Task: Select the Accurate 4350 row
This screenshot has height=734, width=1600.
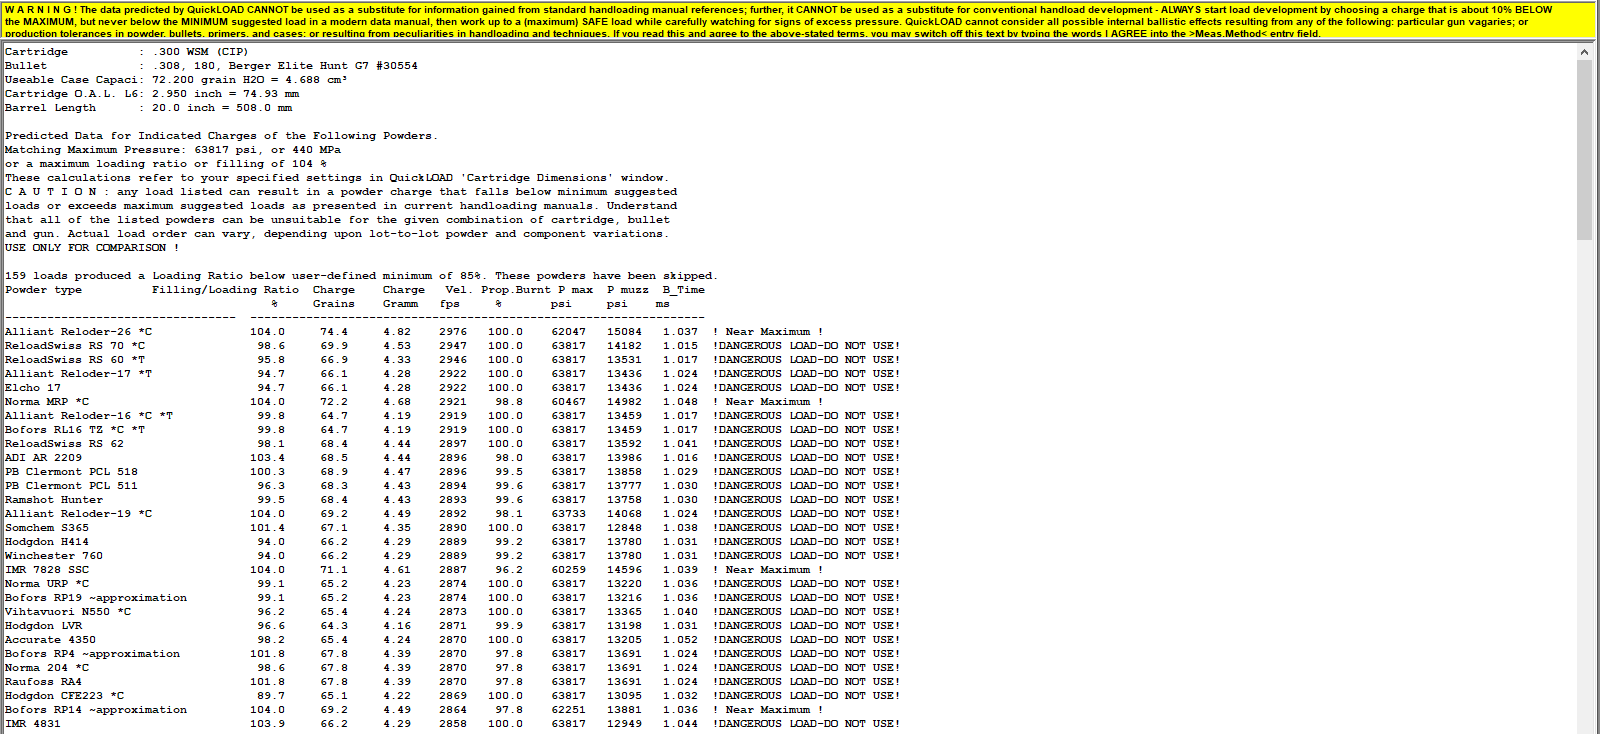Action: click(x=452, y=640)
